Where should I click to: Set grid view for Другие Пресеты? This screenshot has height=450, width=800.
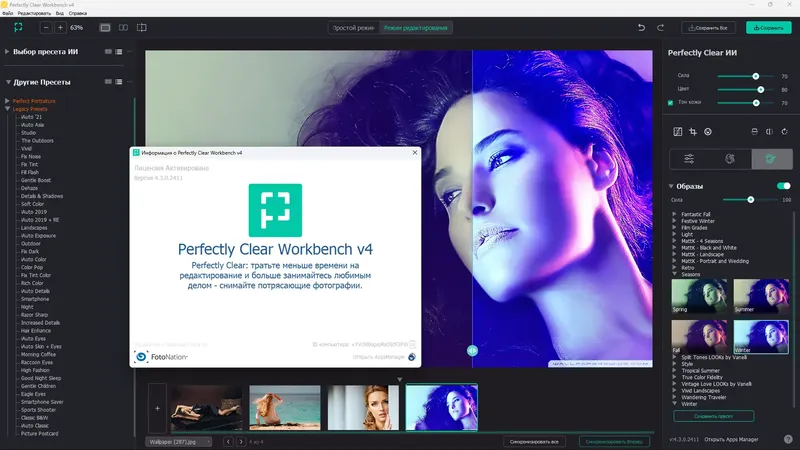coord(108,82)
